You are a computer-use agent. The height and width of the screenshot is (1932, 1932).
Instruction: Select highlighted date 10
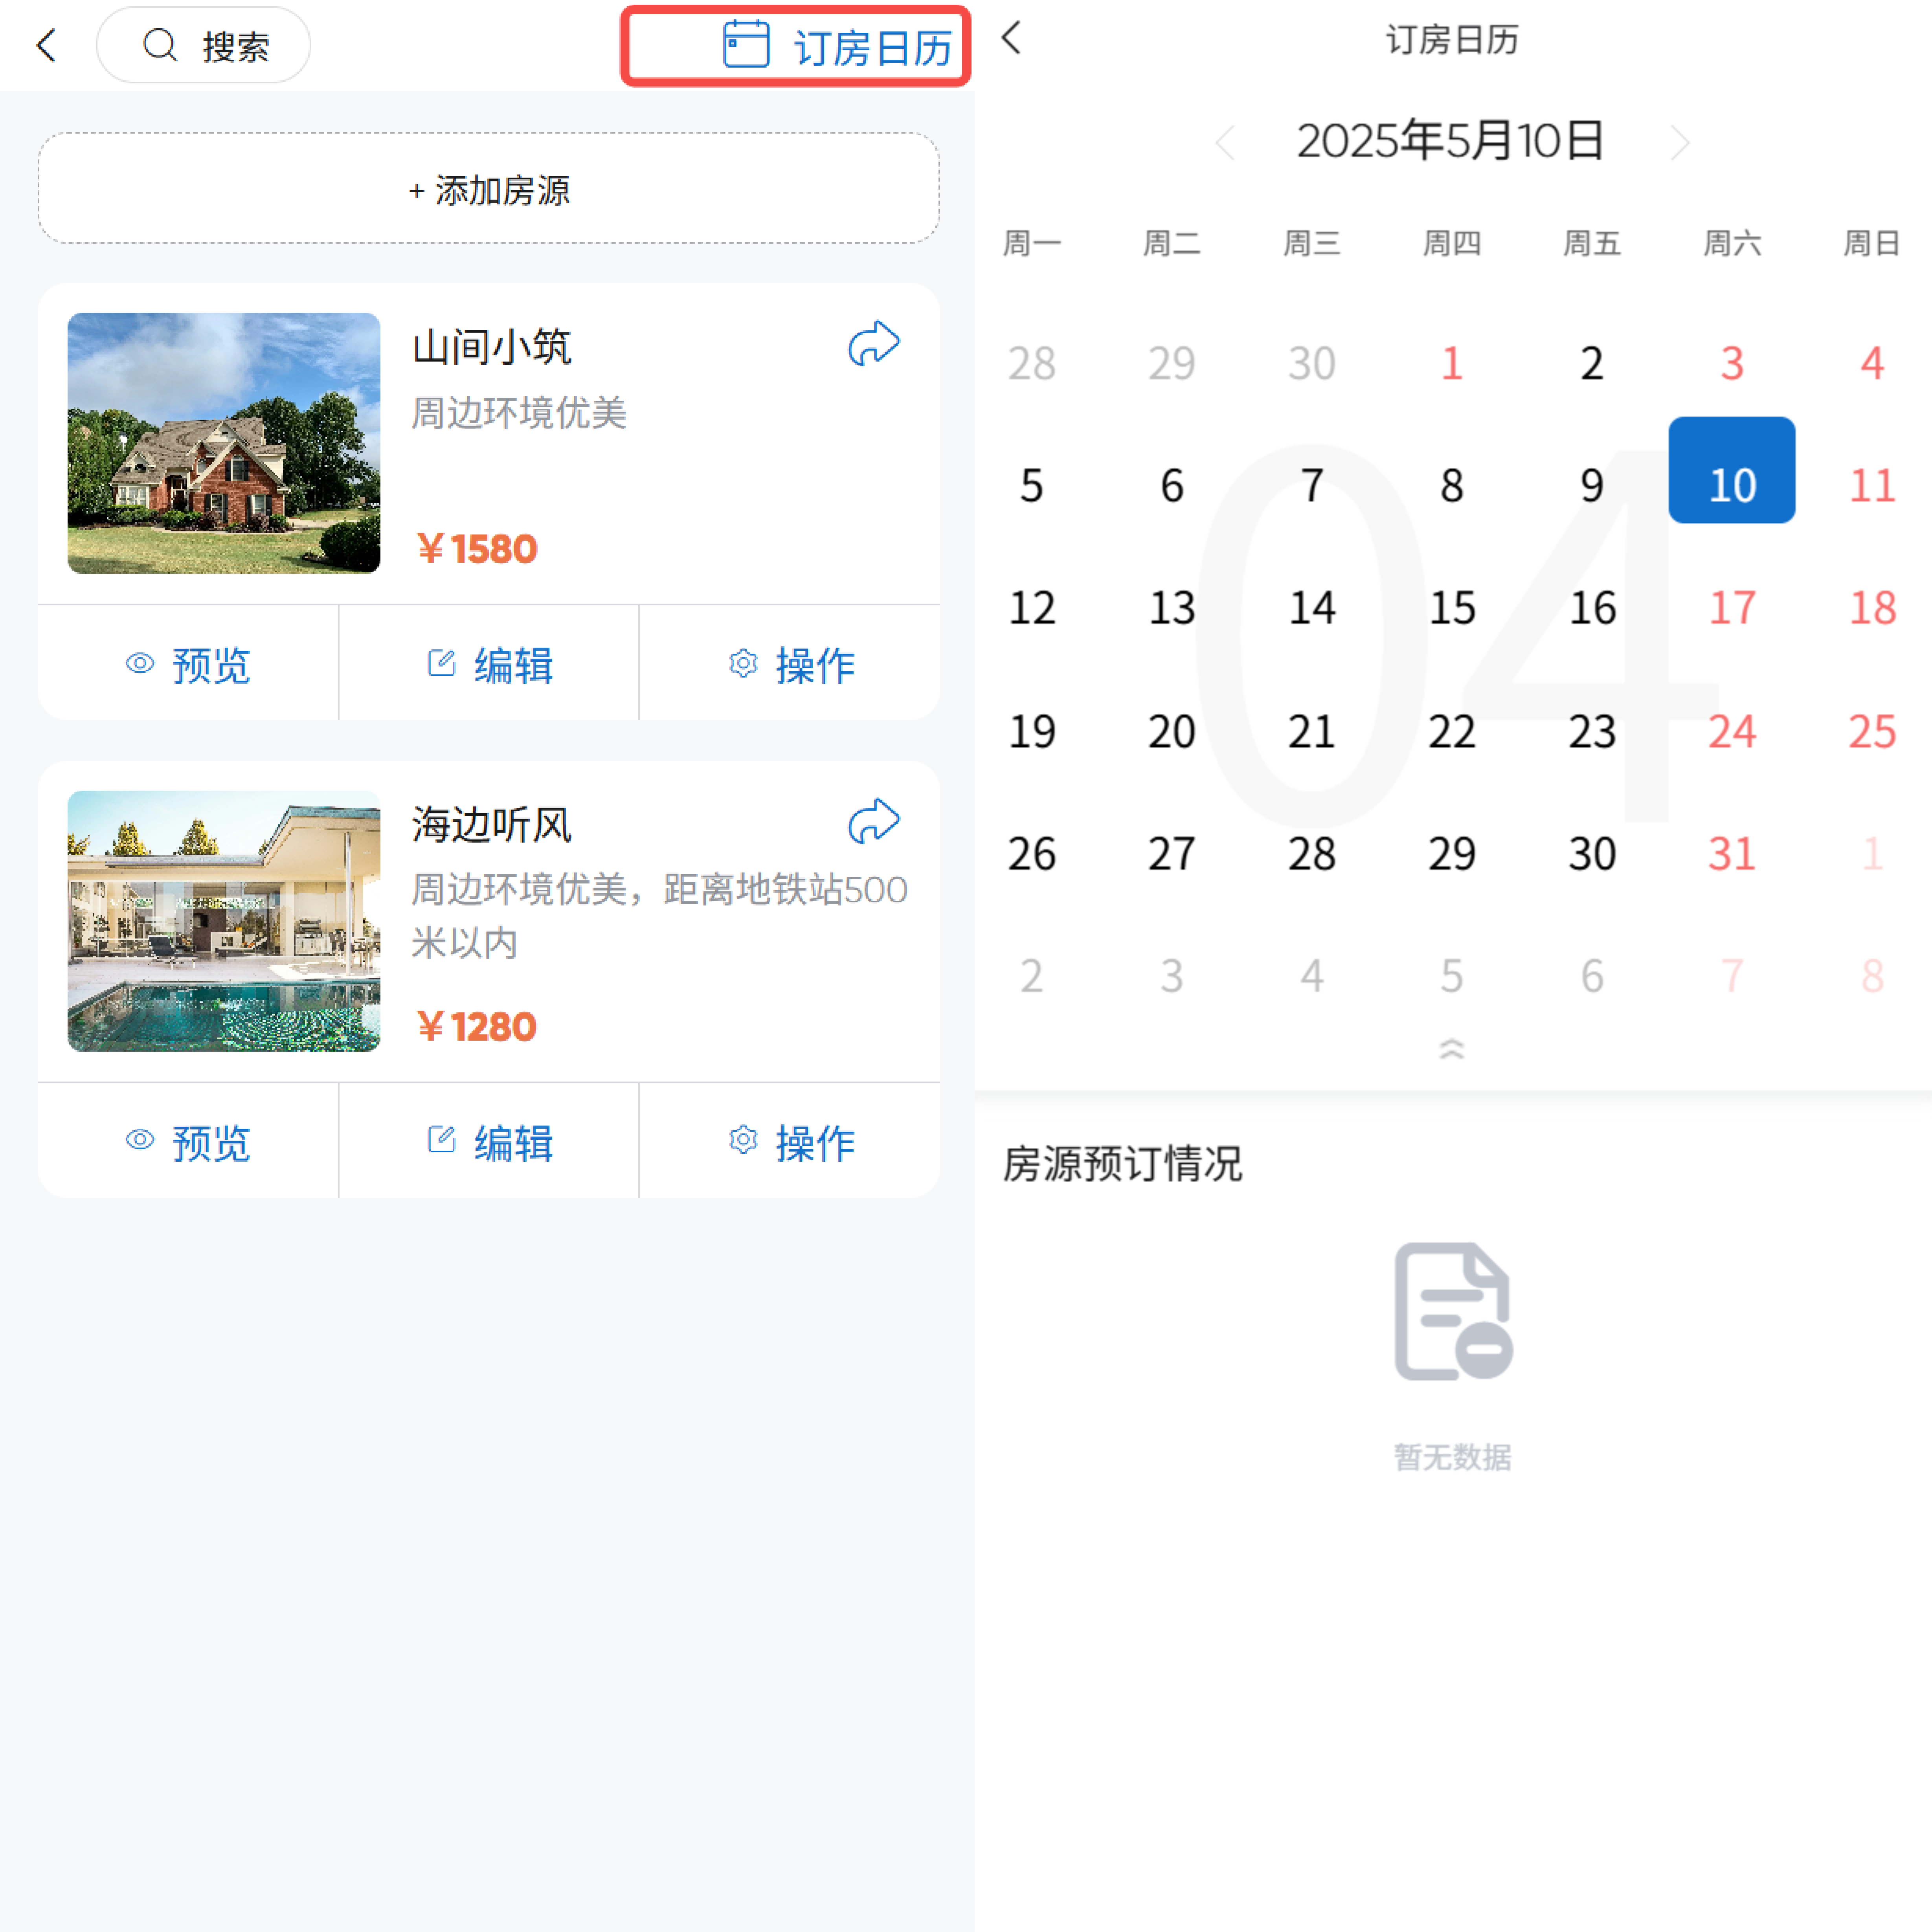pyautogui.click(x=1732, y=470)
